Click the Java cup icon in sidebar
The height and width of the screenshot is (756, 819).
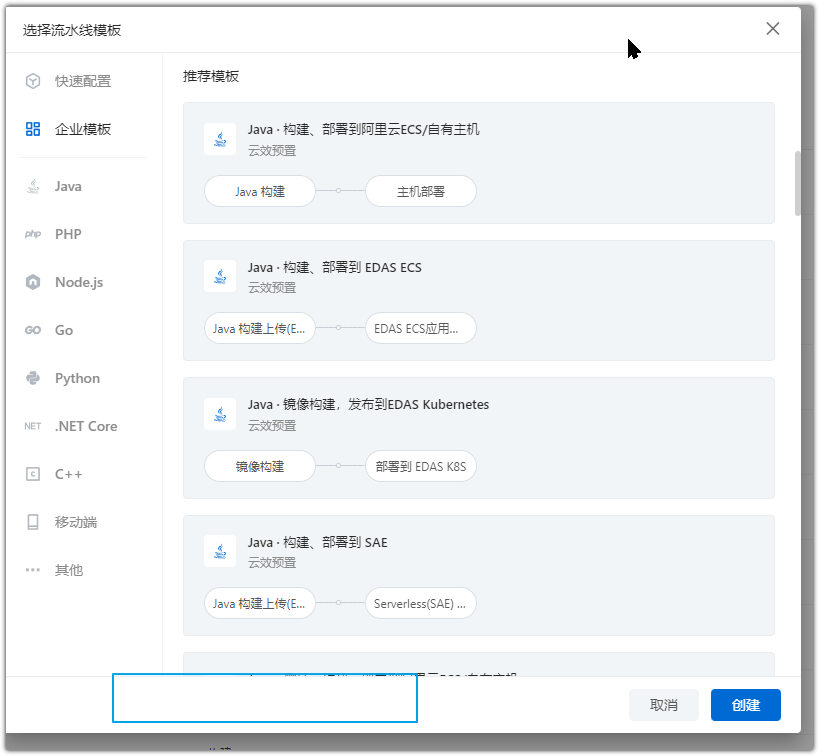coord(33,187)
